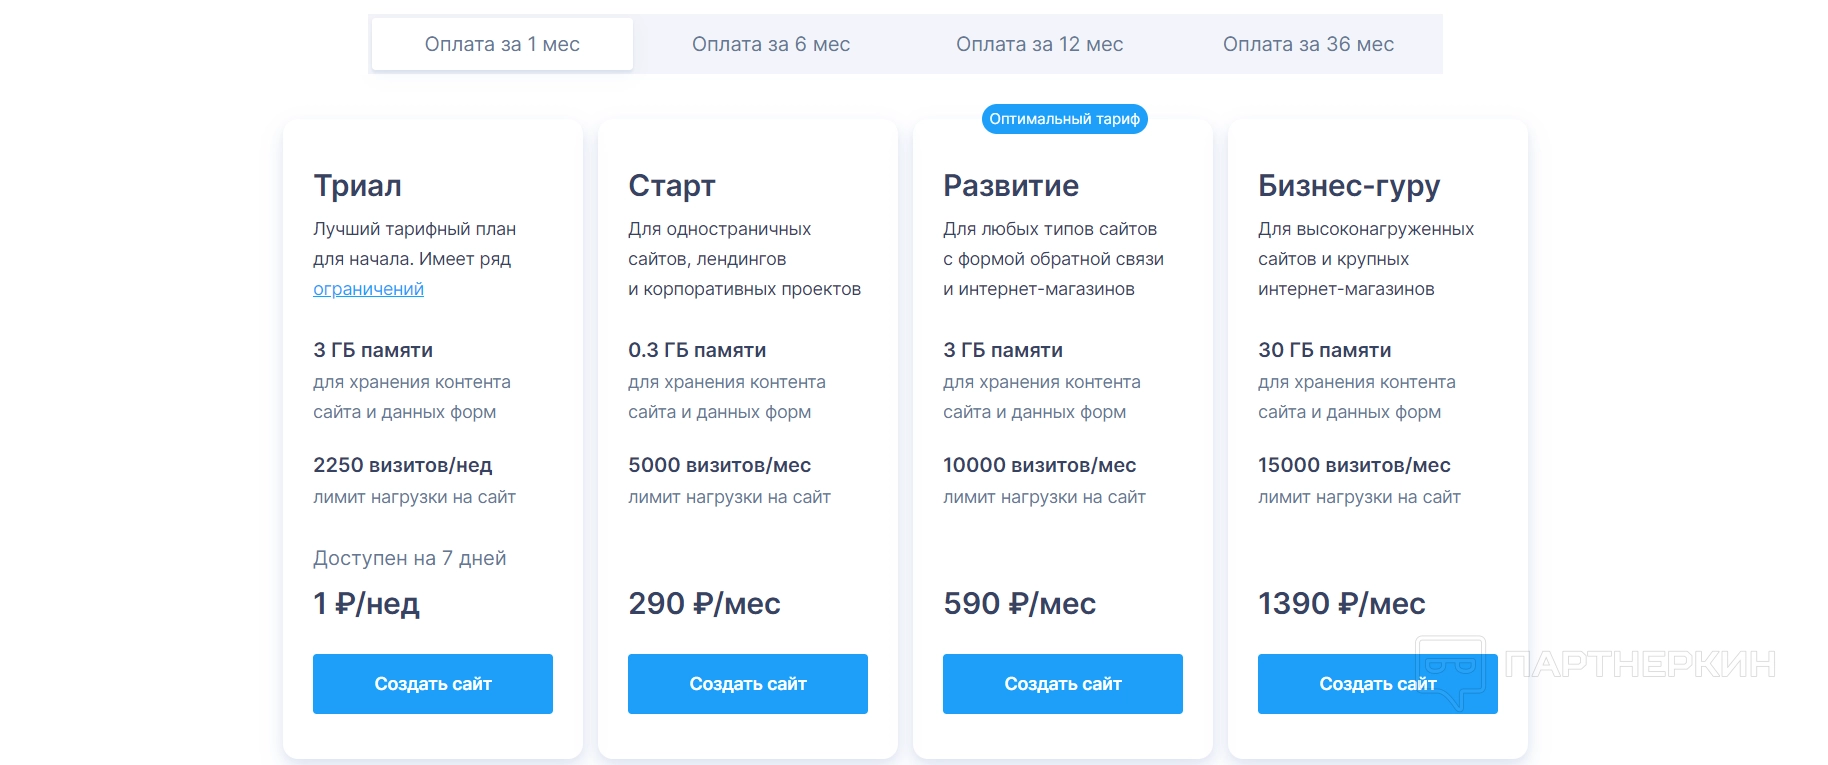
Task: Select the "Развитие" plan heading
Action: pyautogui.click(x=1010, y=186)
